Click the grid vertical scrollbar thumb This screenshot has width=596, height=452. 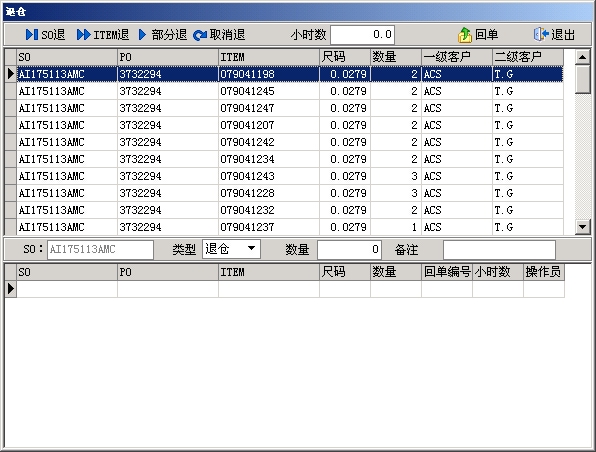coord(582,79)
